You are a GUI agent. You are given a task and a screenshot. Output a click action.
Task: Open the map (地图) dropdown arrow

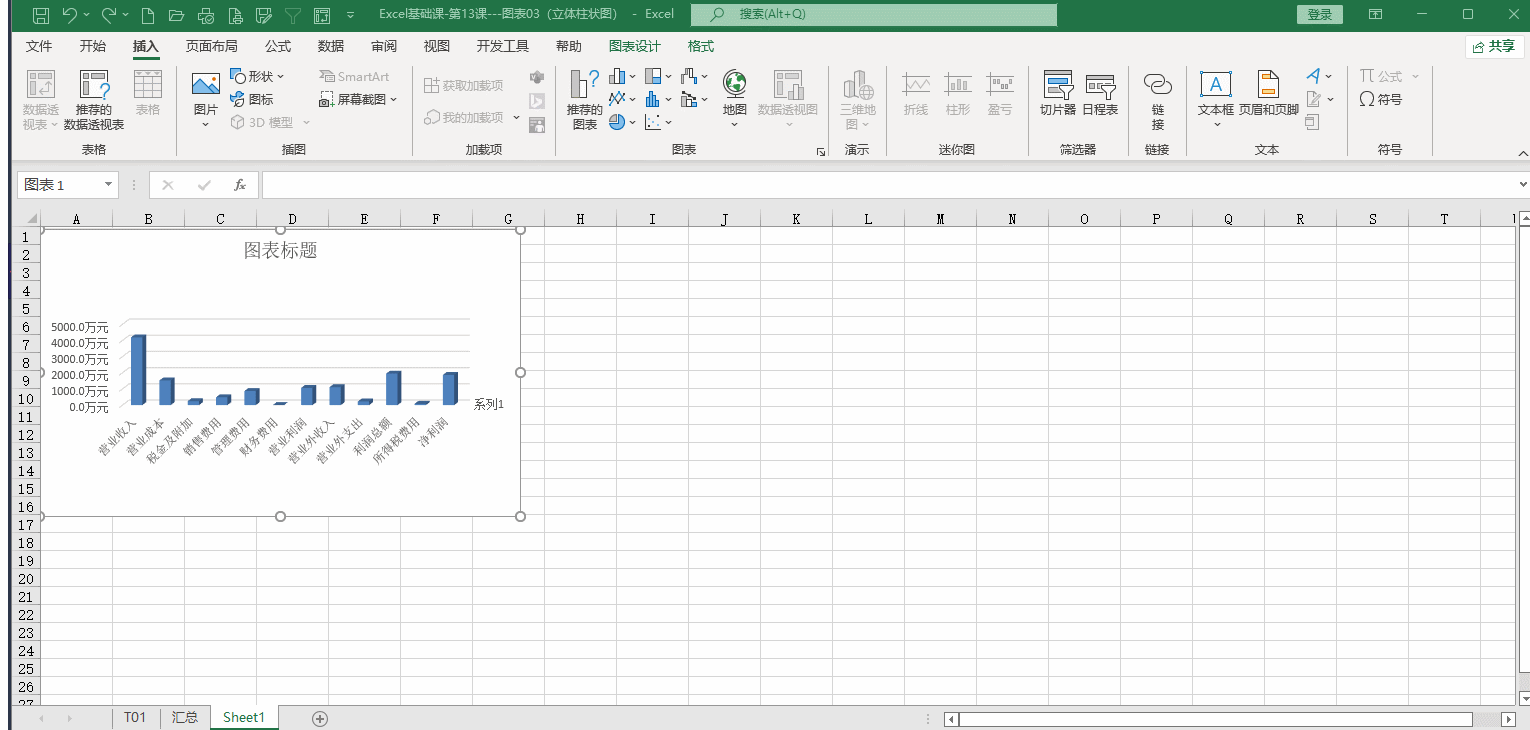pos(735,124)
